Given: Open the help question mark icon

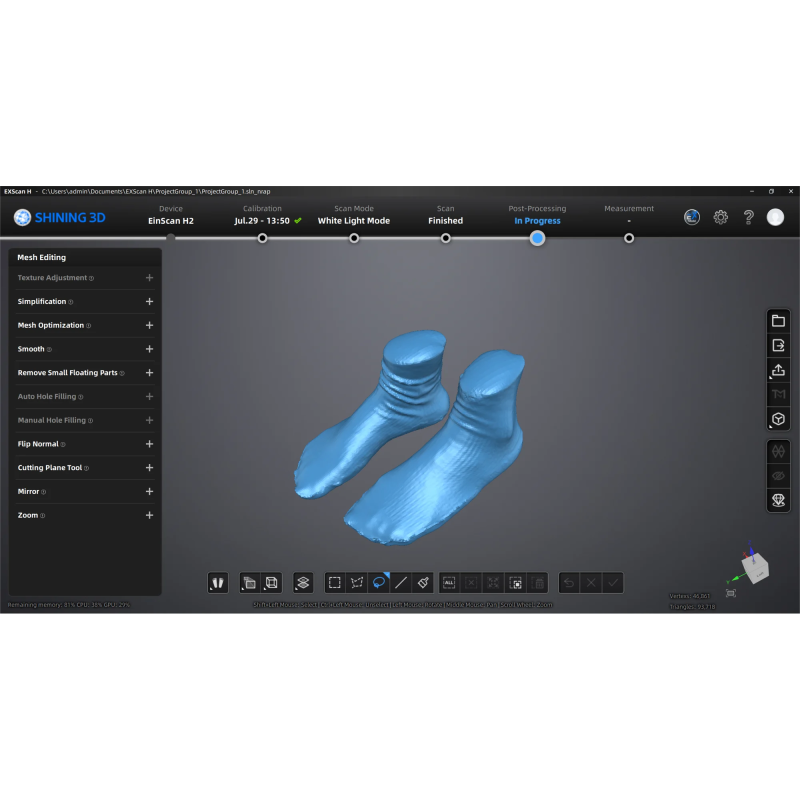Looking at the screenshot, I should click(748, 217).
